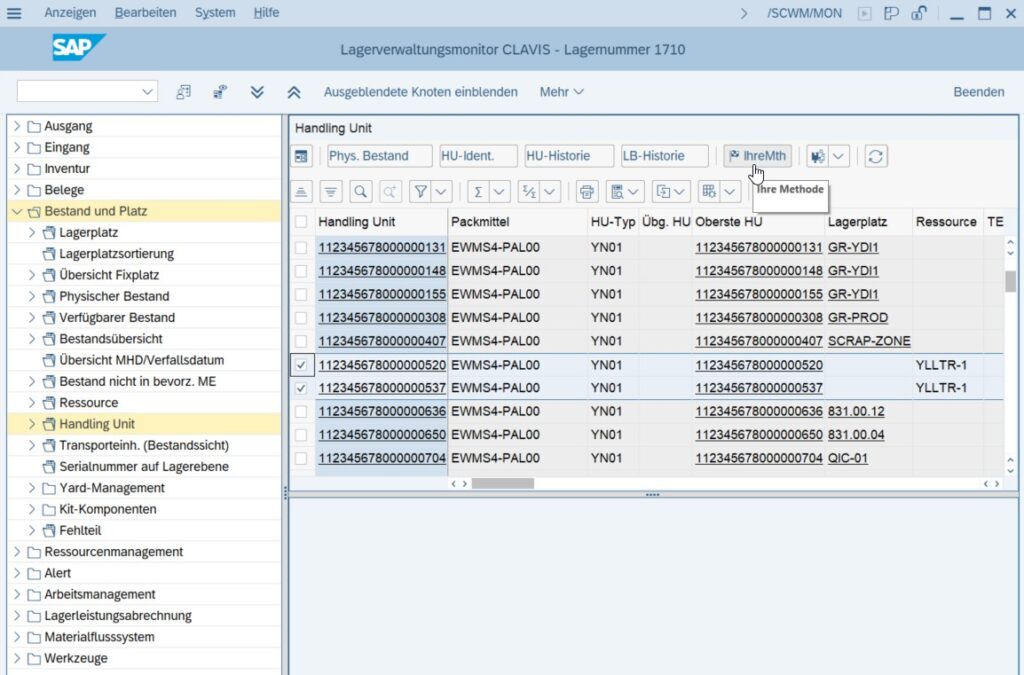Screen dimensions: 1024x675
Task: Open the Mehr dropdown menu
Action: (x=561, y=91)
